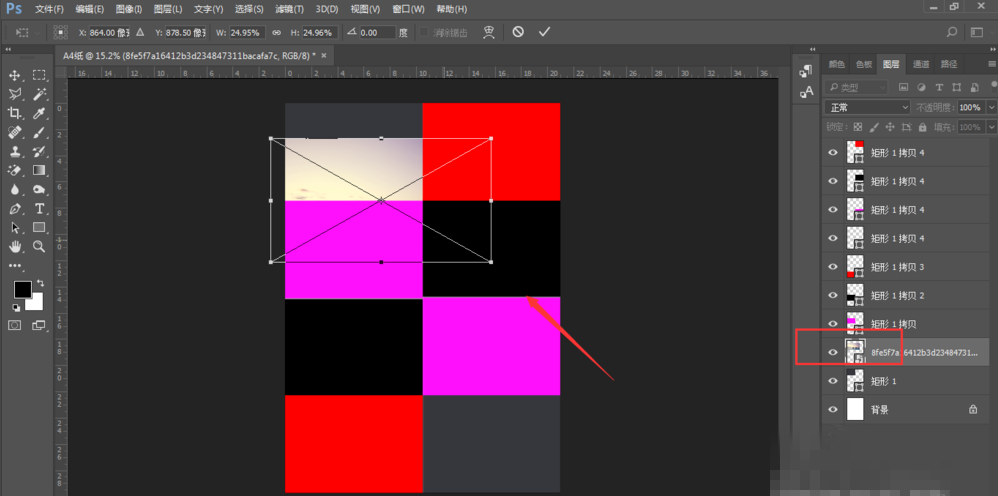Select the Move tool
Image resolution: width=998 pixels, height=496 pixels.
pos(15,75)
